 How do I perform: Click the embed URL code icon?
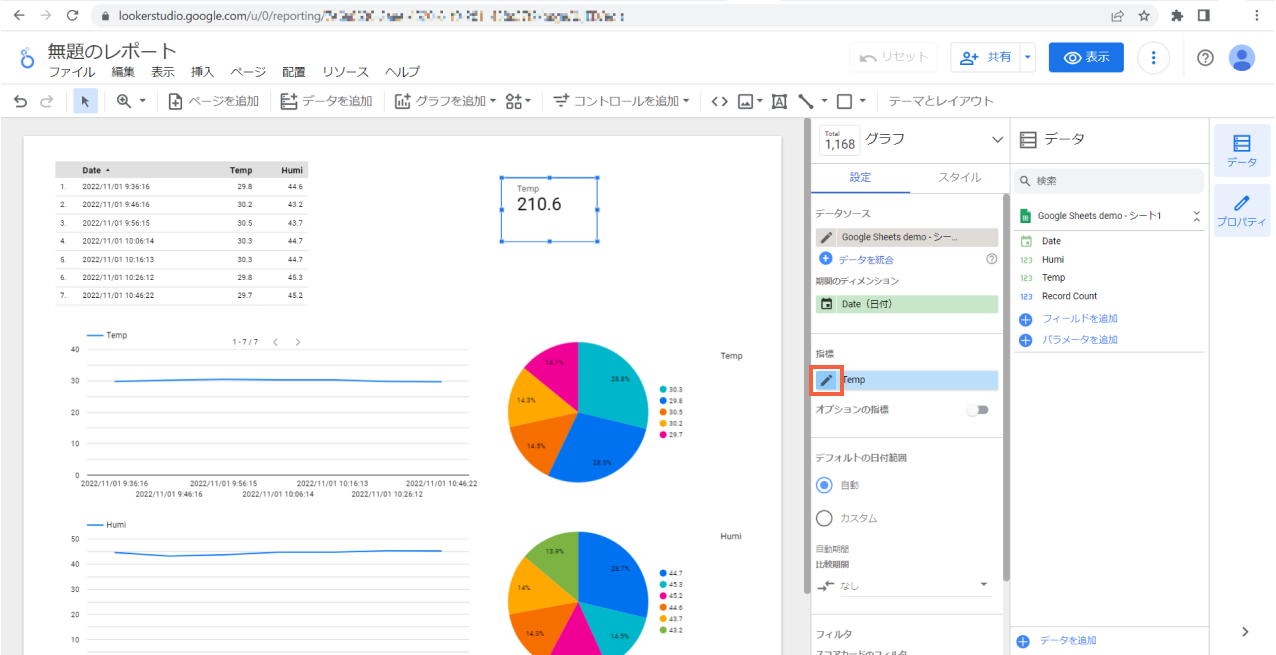[718, 101]
